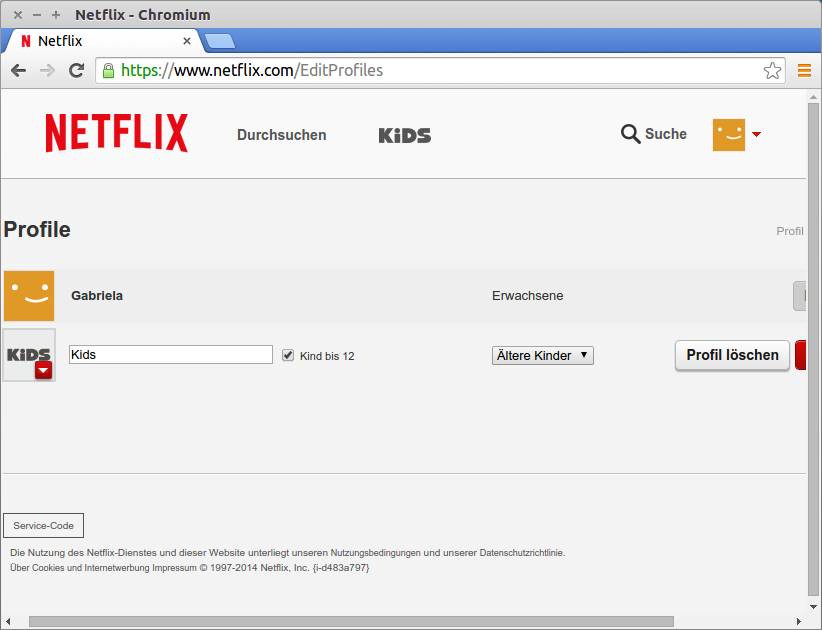Click the Service-Code button
Viewport: 822px width, 630px height.
point(44,526)
